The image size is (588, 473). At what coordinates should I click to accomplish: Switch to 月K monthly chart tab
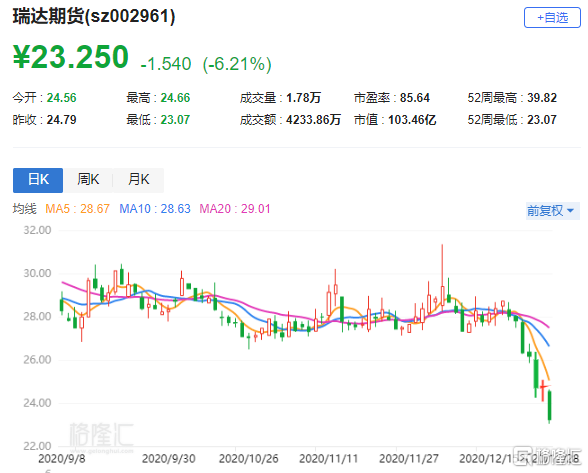pos(138,180)
